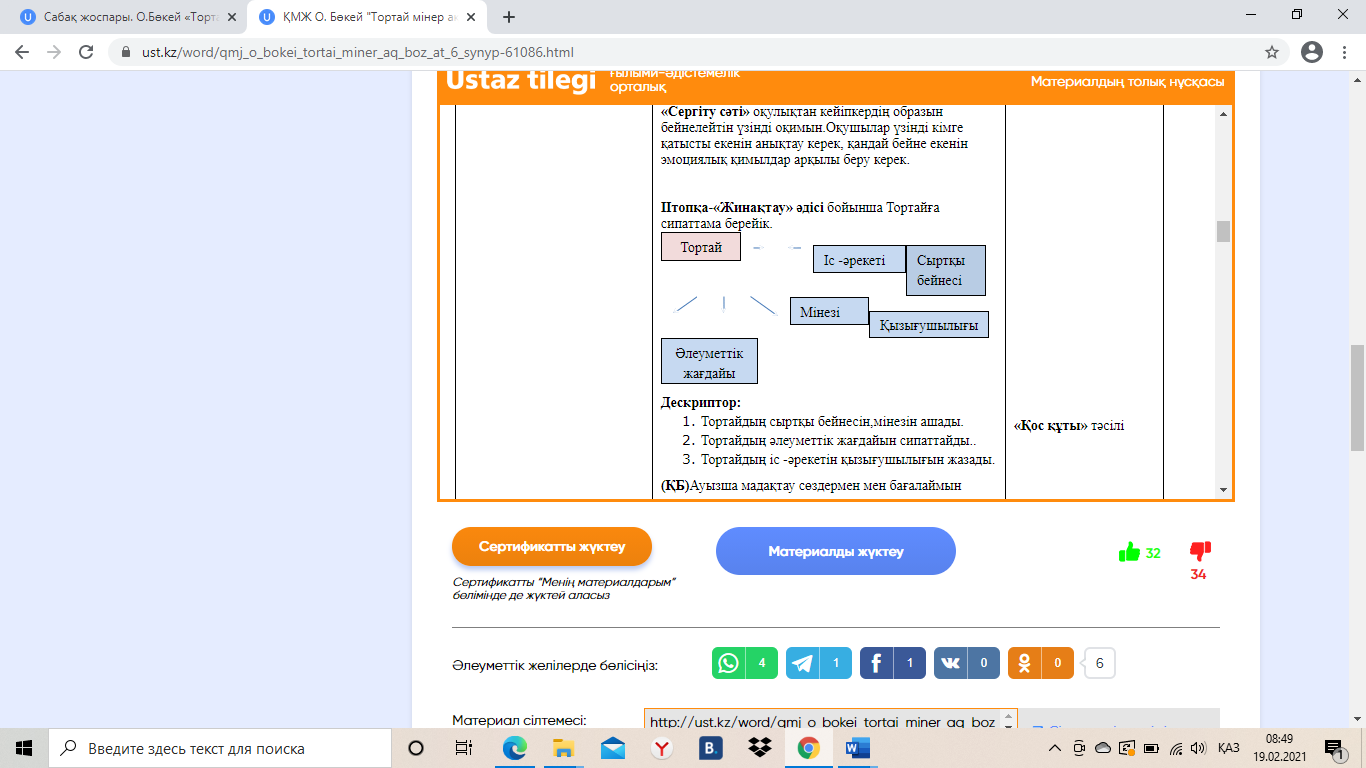Like the material with the green thumbs-up

point(1129,552)
